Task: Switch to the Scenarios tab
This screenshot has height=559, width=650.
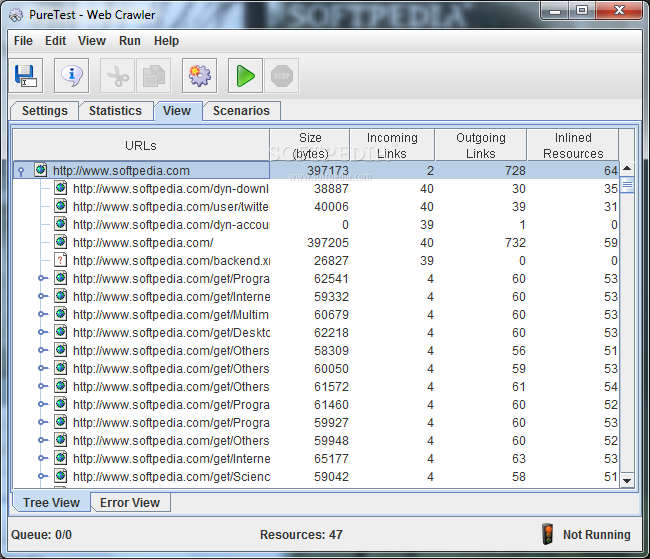Action: [241, 111]
